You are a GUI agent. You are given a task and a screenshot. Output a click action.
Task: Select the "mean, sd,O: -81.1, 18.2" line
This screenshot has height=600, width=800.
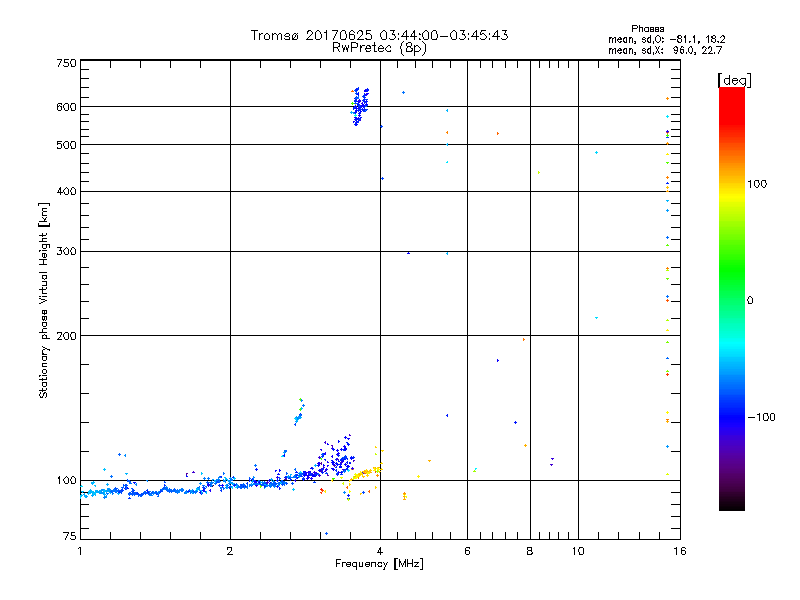tap(666, 39)
